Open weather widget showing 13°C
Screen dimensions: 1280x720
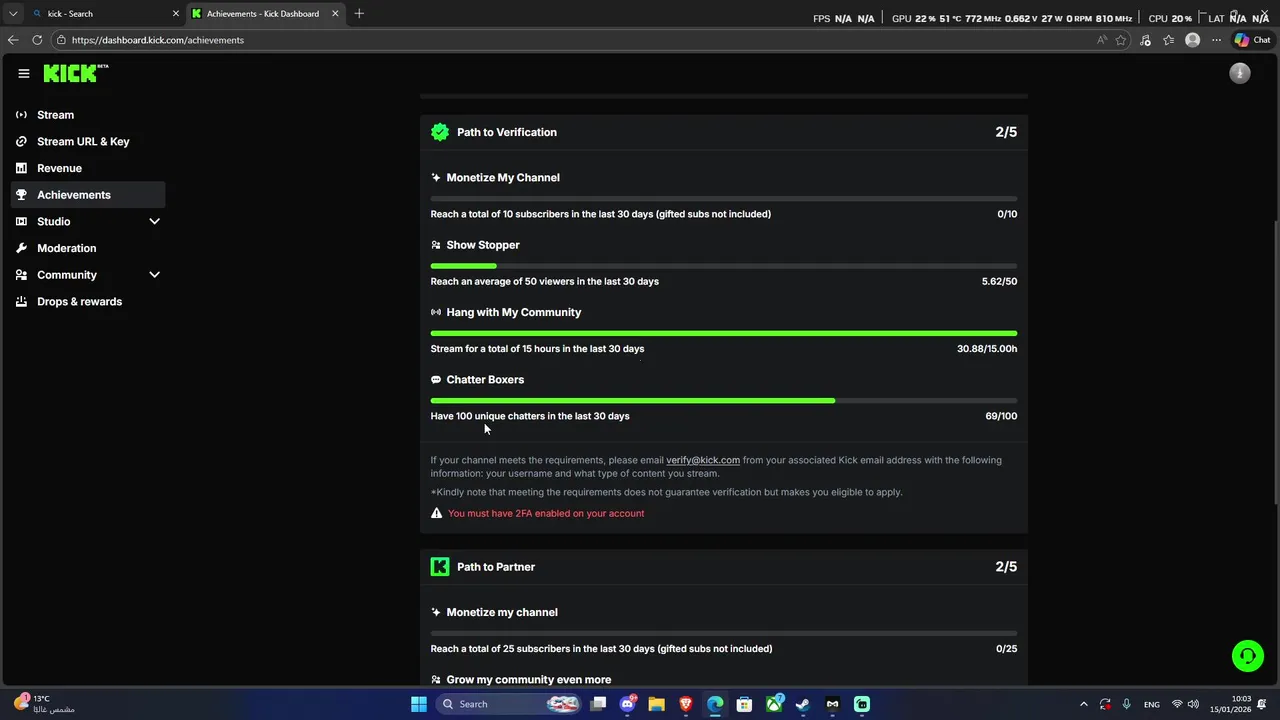coord(45,704)
